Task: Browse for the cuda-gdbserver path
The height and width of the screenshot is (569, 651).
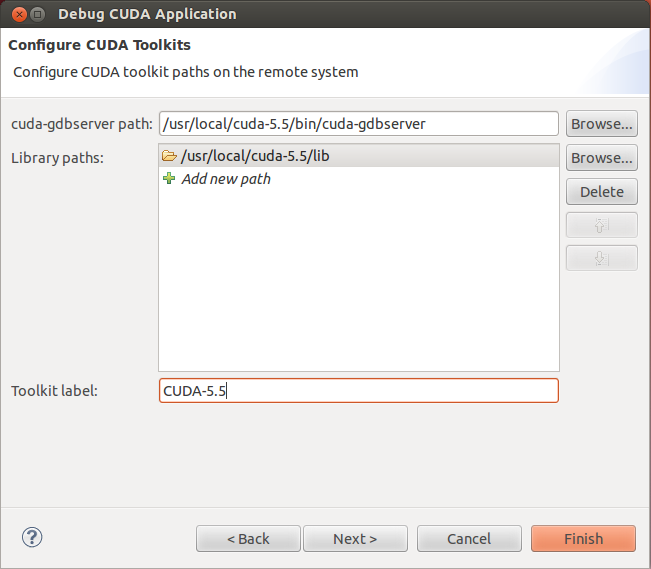Action: 601,124
